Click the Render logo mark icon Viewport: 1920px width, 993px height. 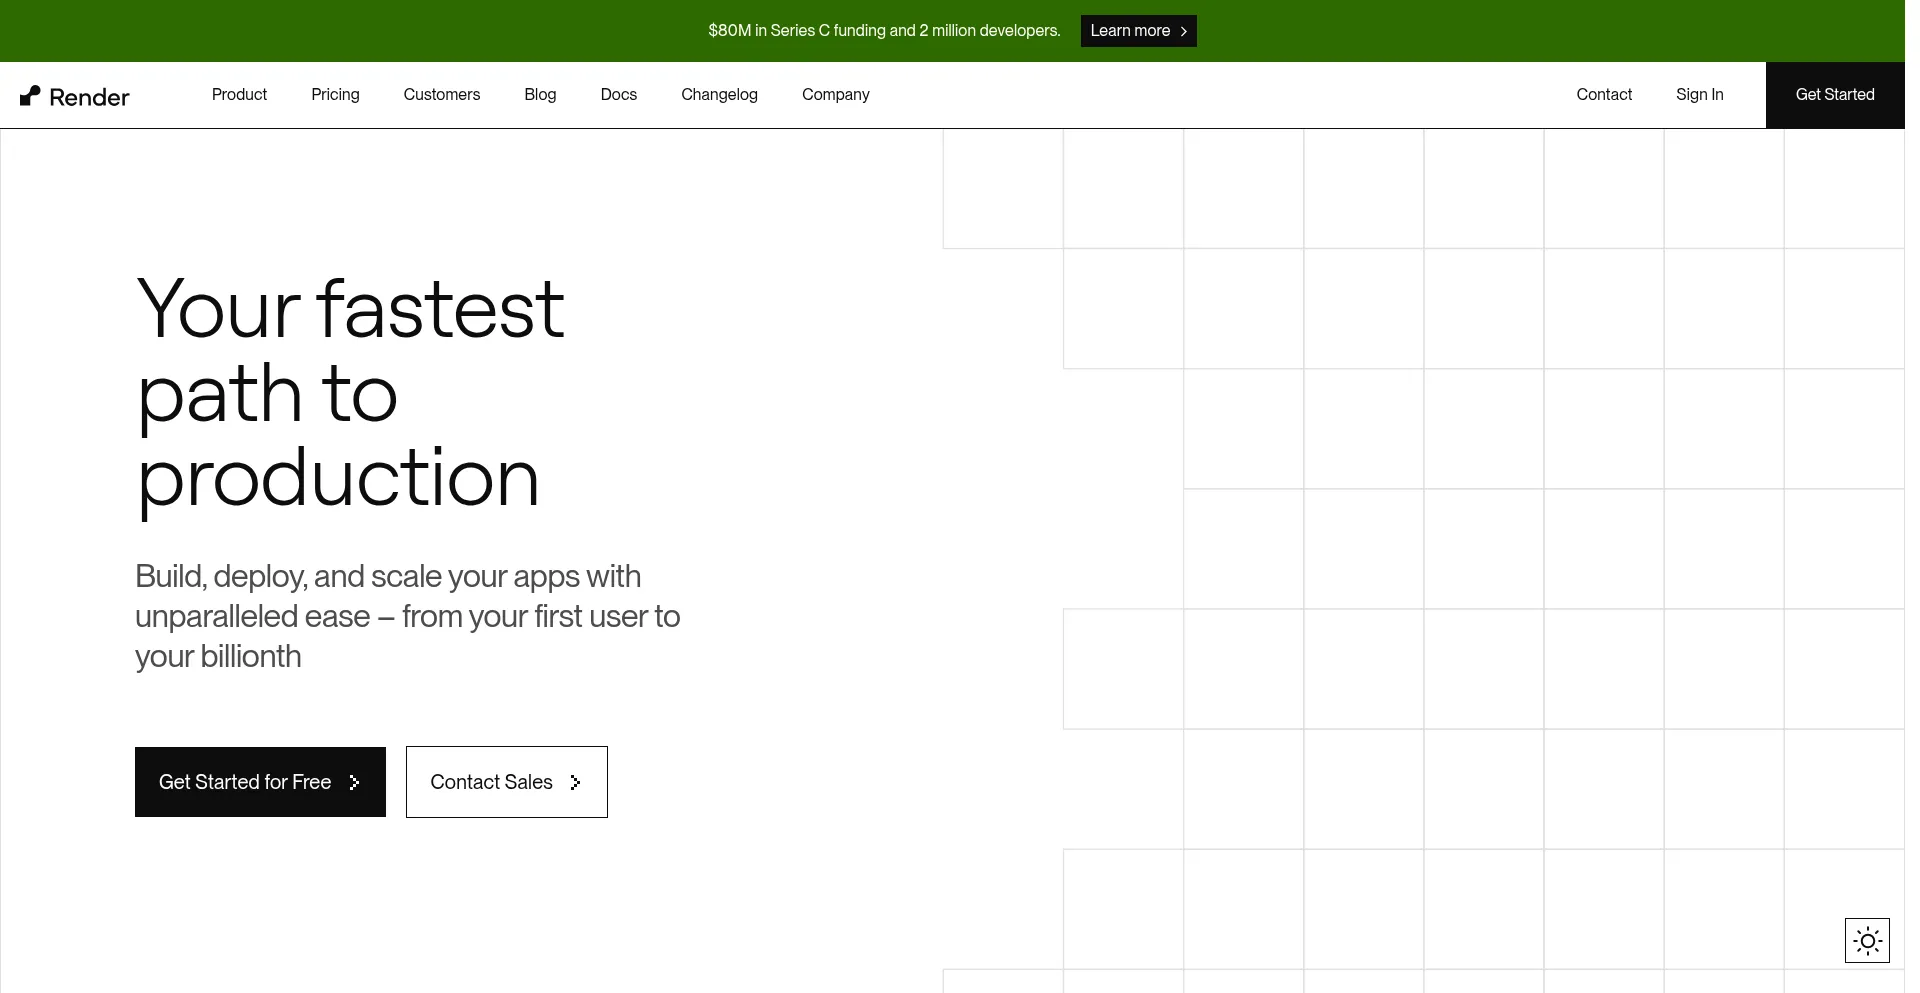30,96
